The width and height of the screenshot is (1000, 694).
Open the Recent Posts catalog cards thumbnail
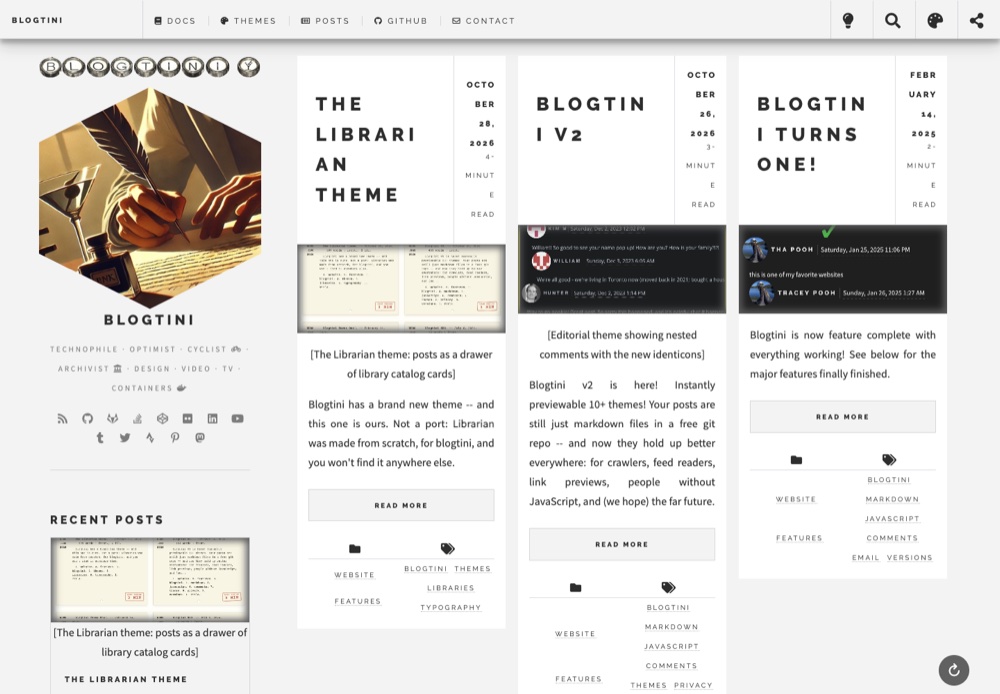[x=150, y=579]
